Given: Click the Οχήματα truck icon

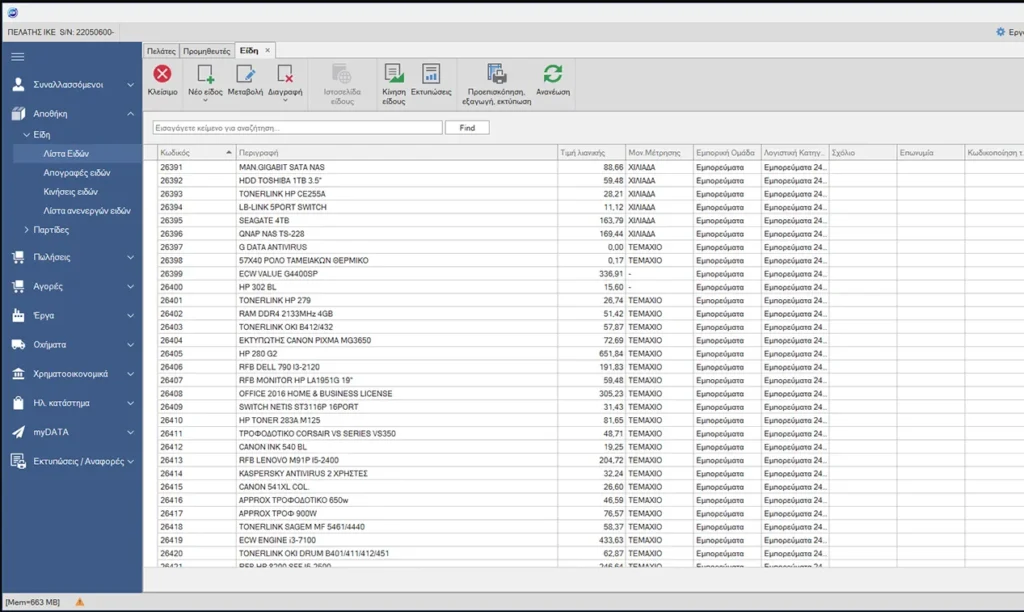Looking at the screenshot, I should click(x=18, y=344).
